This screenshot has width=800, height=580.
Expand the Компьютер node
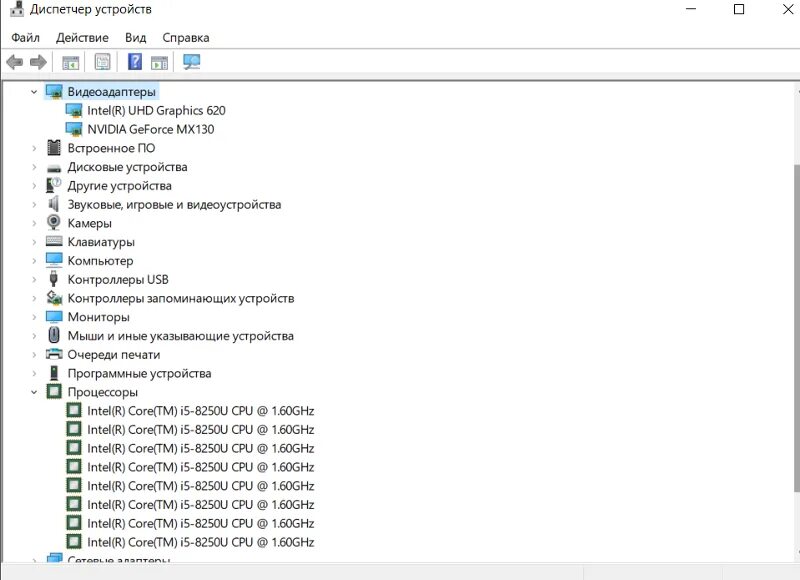coord(34,261)
